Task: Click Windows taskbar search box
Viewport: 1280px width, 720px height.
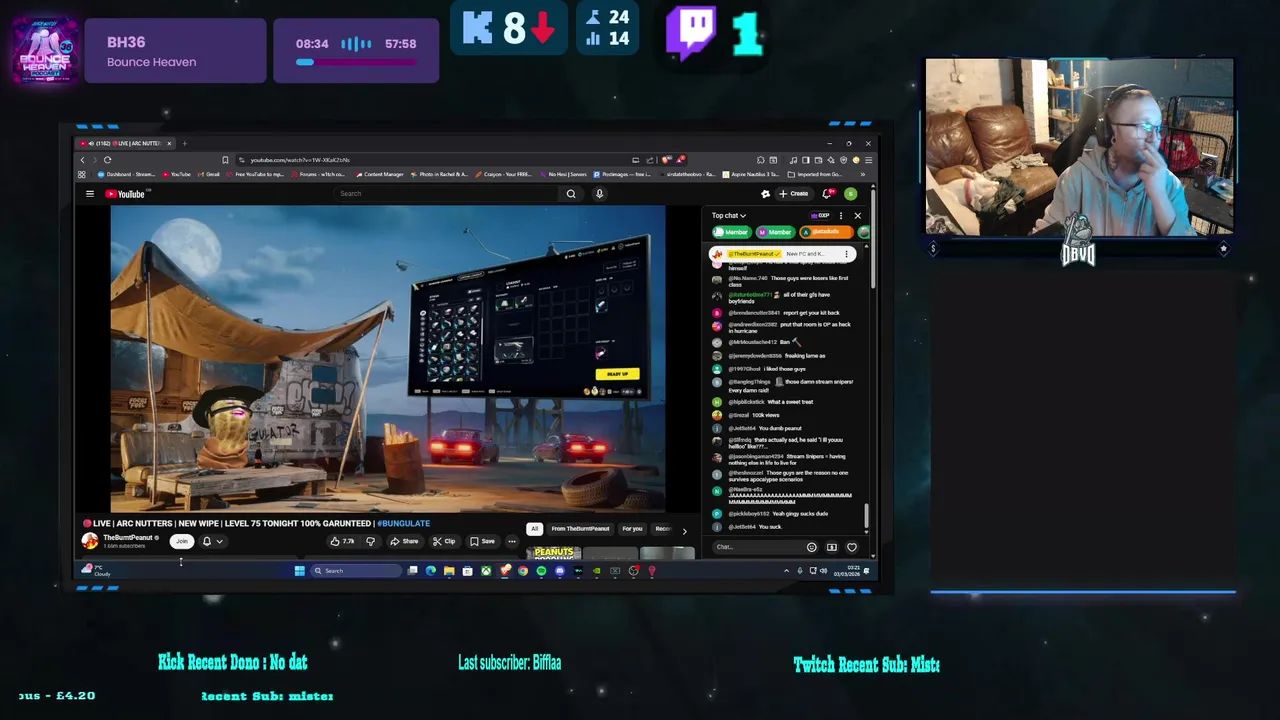Action: tap(355, 571)
